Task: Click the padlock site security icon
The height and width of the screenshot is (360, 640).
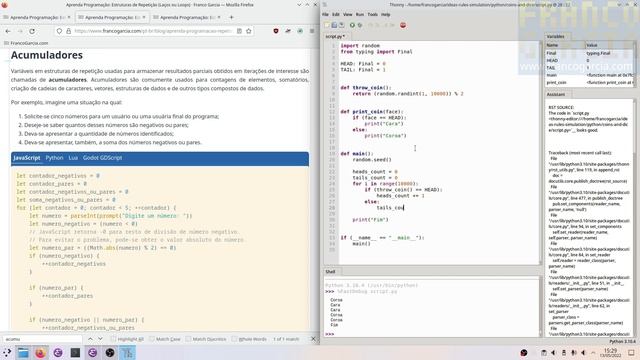Action: 68,31
